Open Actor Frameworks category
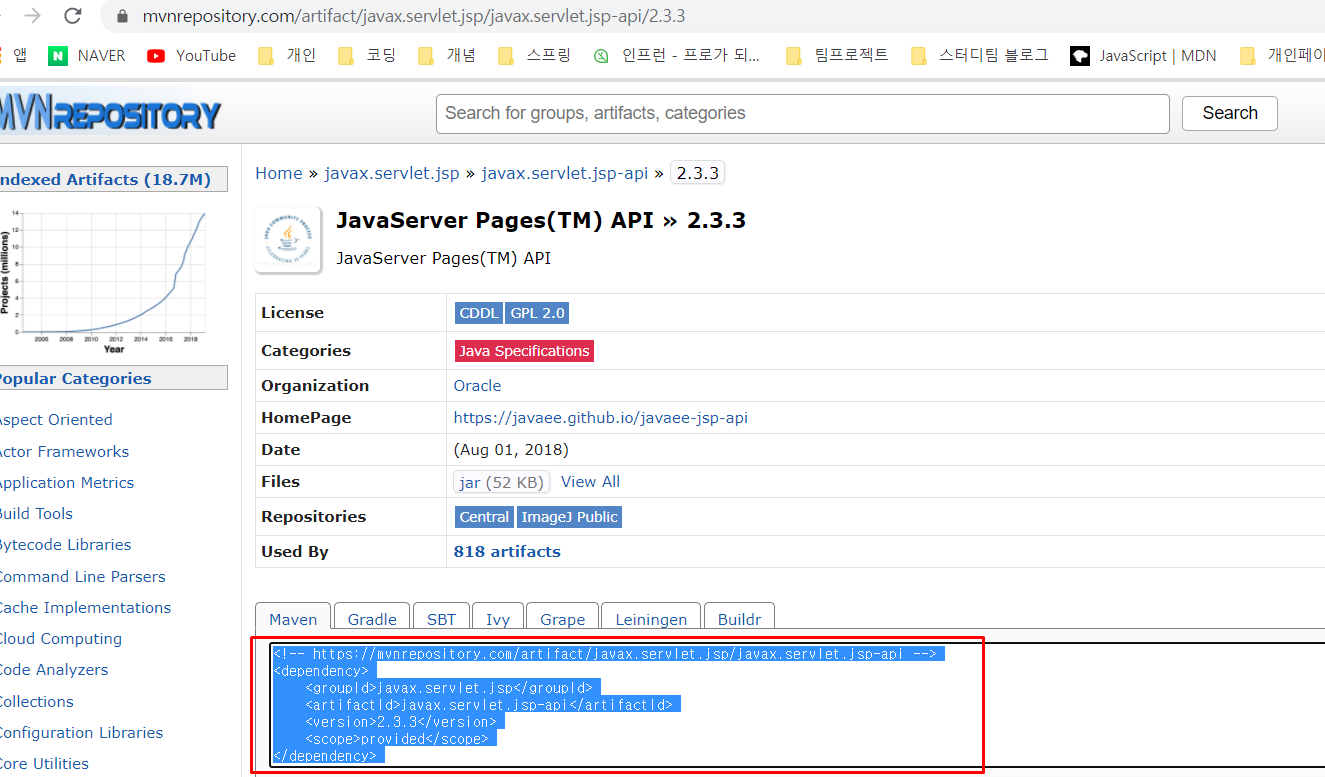This screenshot has width=1325, height=777. point(63,452)
